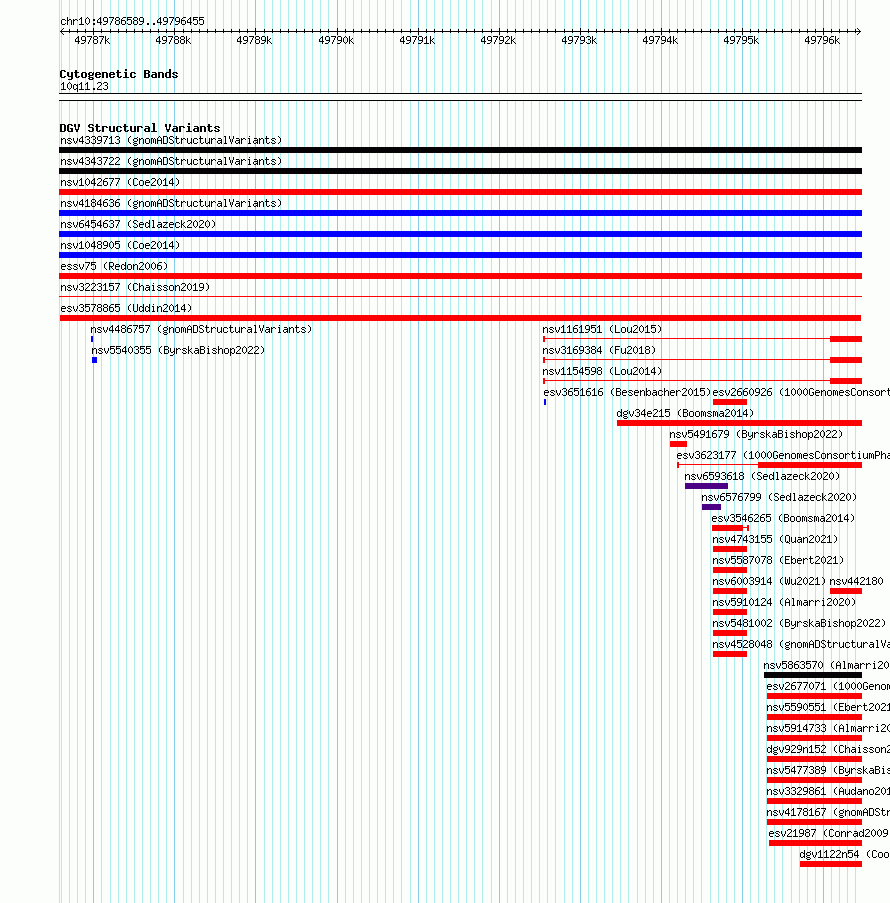Click chr10:49786589..49796455 region label
Viewport: 890px width, 903px height.
tap(132, 21)
